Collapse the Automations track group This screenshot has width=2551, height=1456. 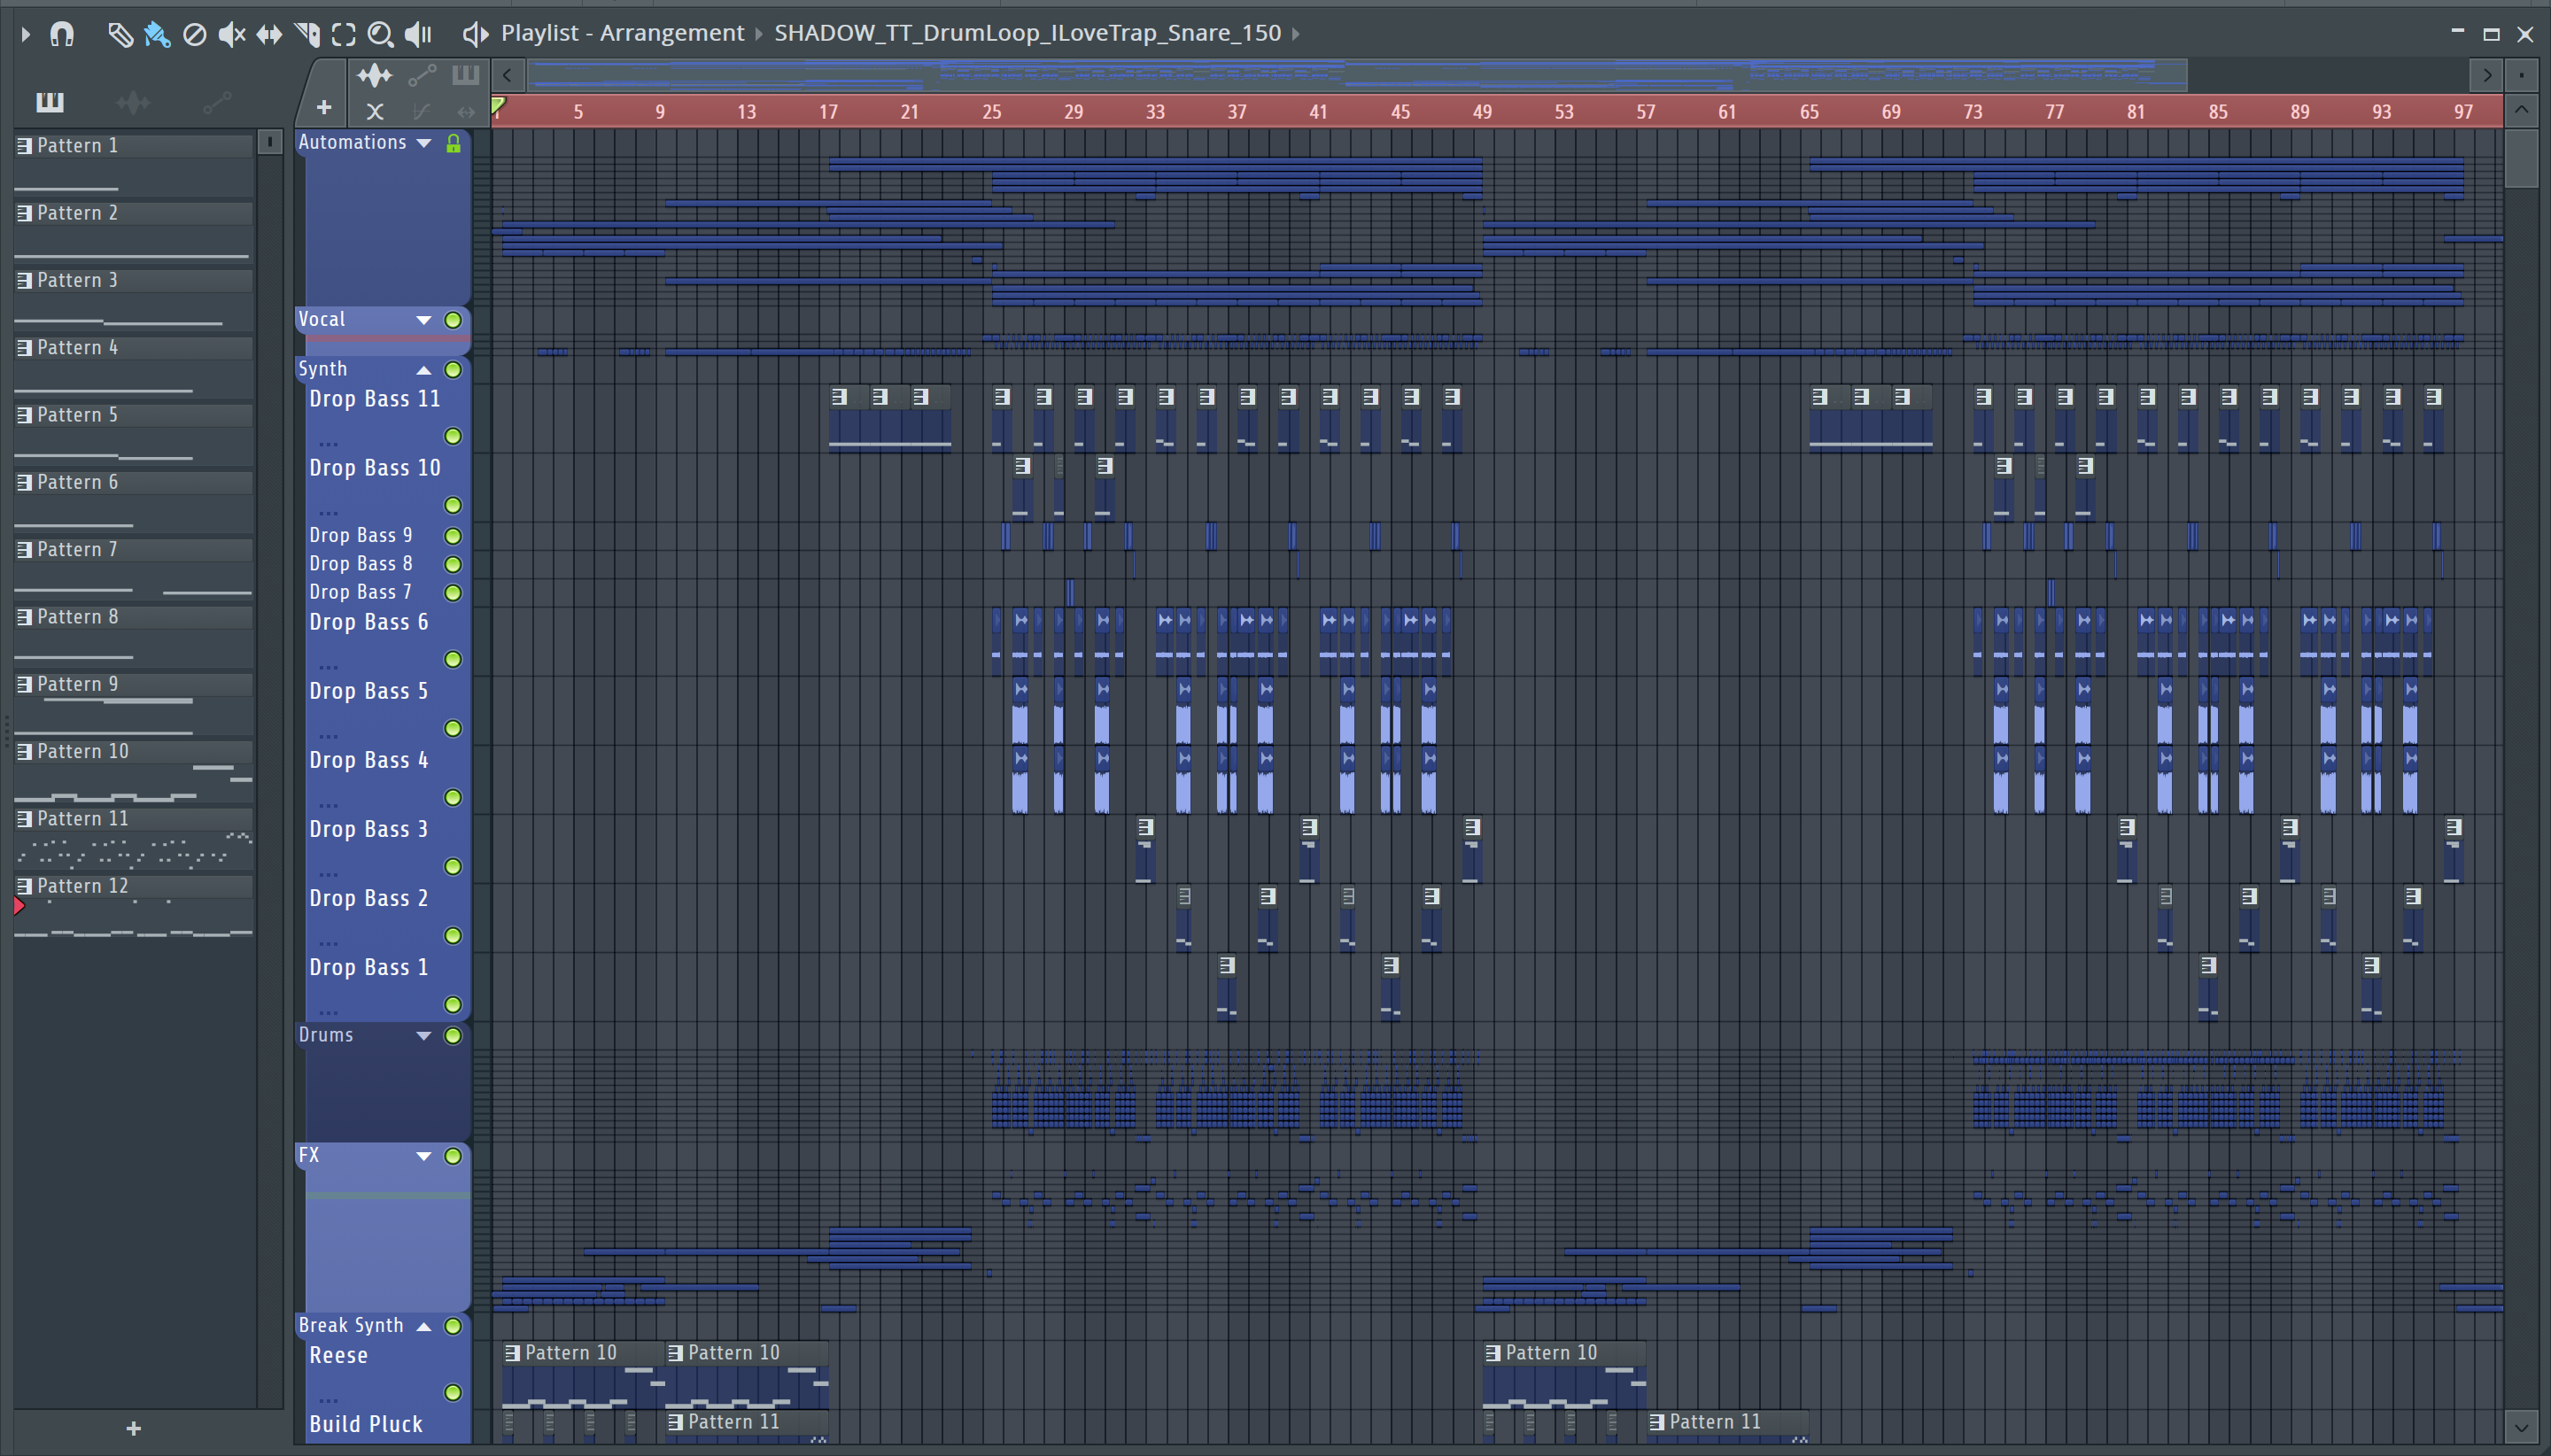tap(424, 143)
